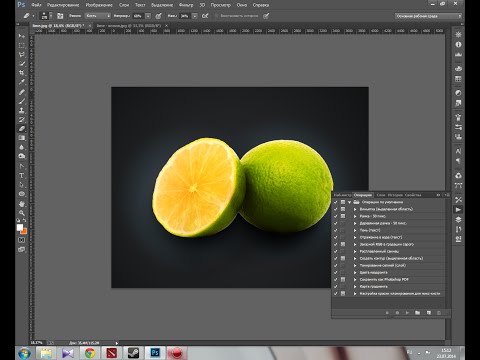480x360 pixels.
Task: Open the Layers panel dock icon
Action: tap(458, 219)
